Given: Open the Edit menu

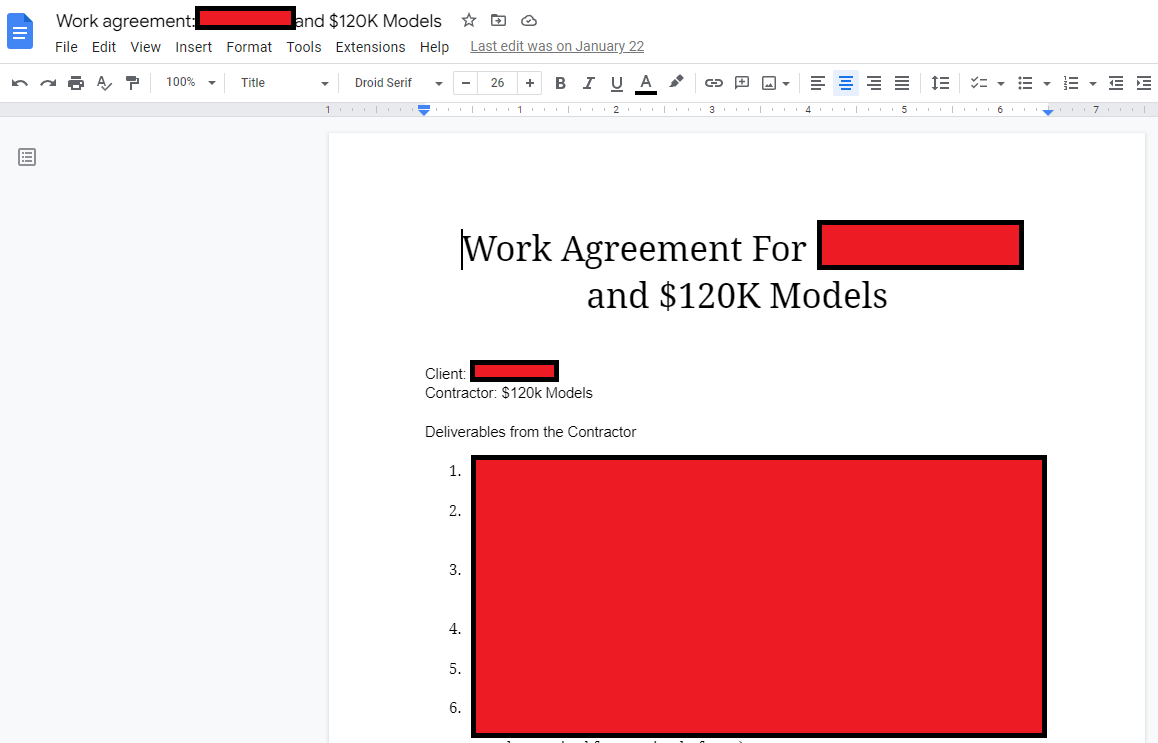Looking at the screenshot, I should click(103, 47).
